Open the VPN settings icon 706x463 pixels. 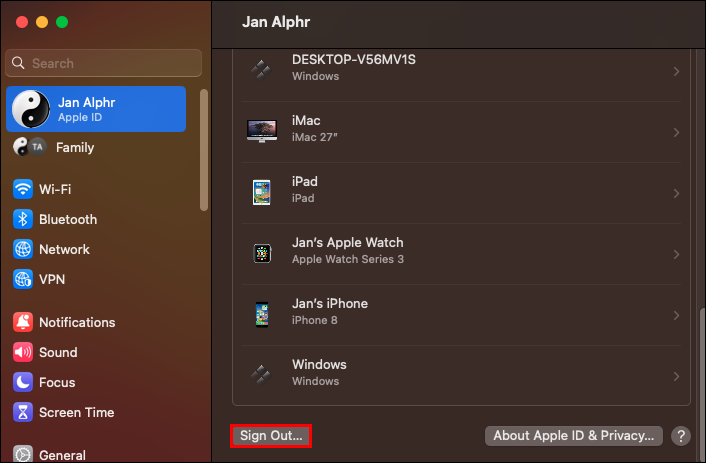(x=23, y=279)
